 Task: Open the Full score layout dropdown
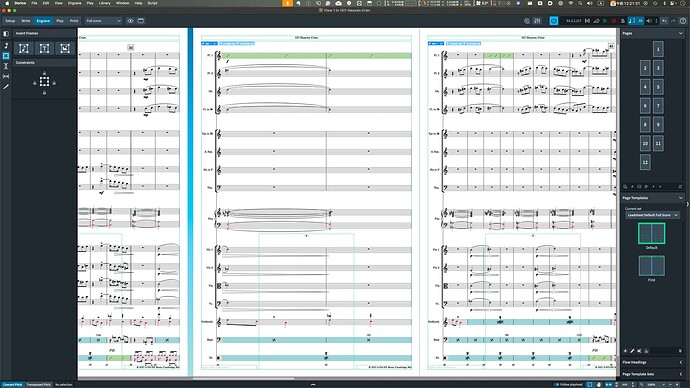click(x=103, y=21)
